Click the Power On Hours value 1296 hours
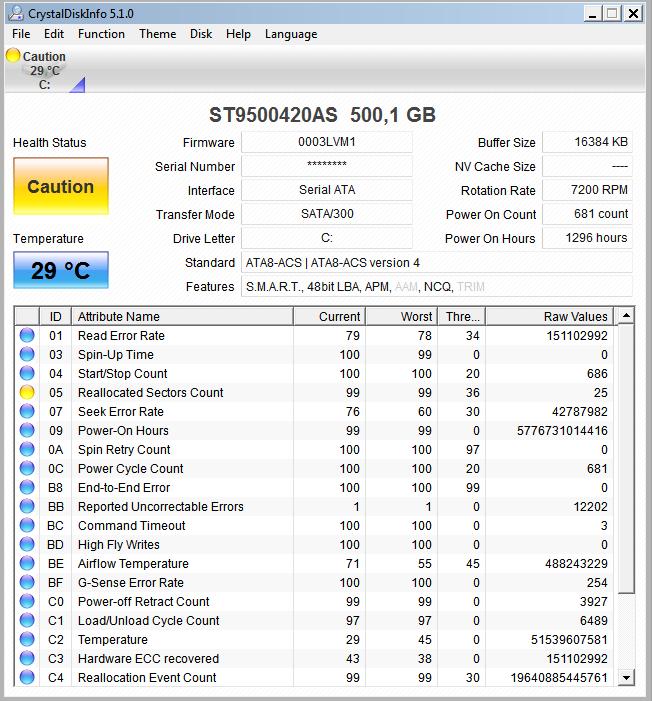Image resolution: width=652 pixels, height=701 pixels. (x=588, y=238)
